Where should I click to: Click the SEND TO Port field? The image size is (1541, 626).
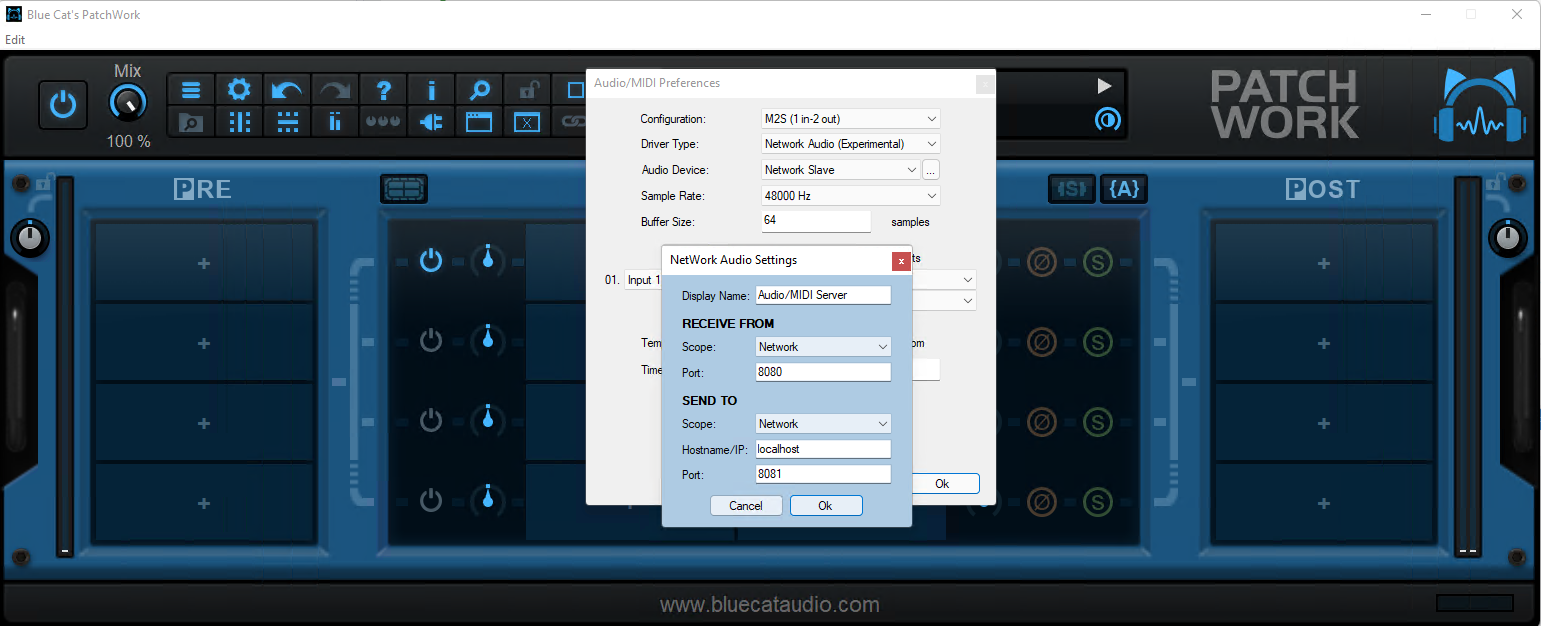823,474
